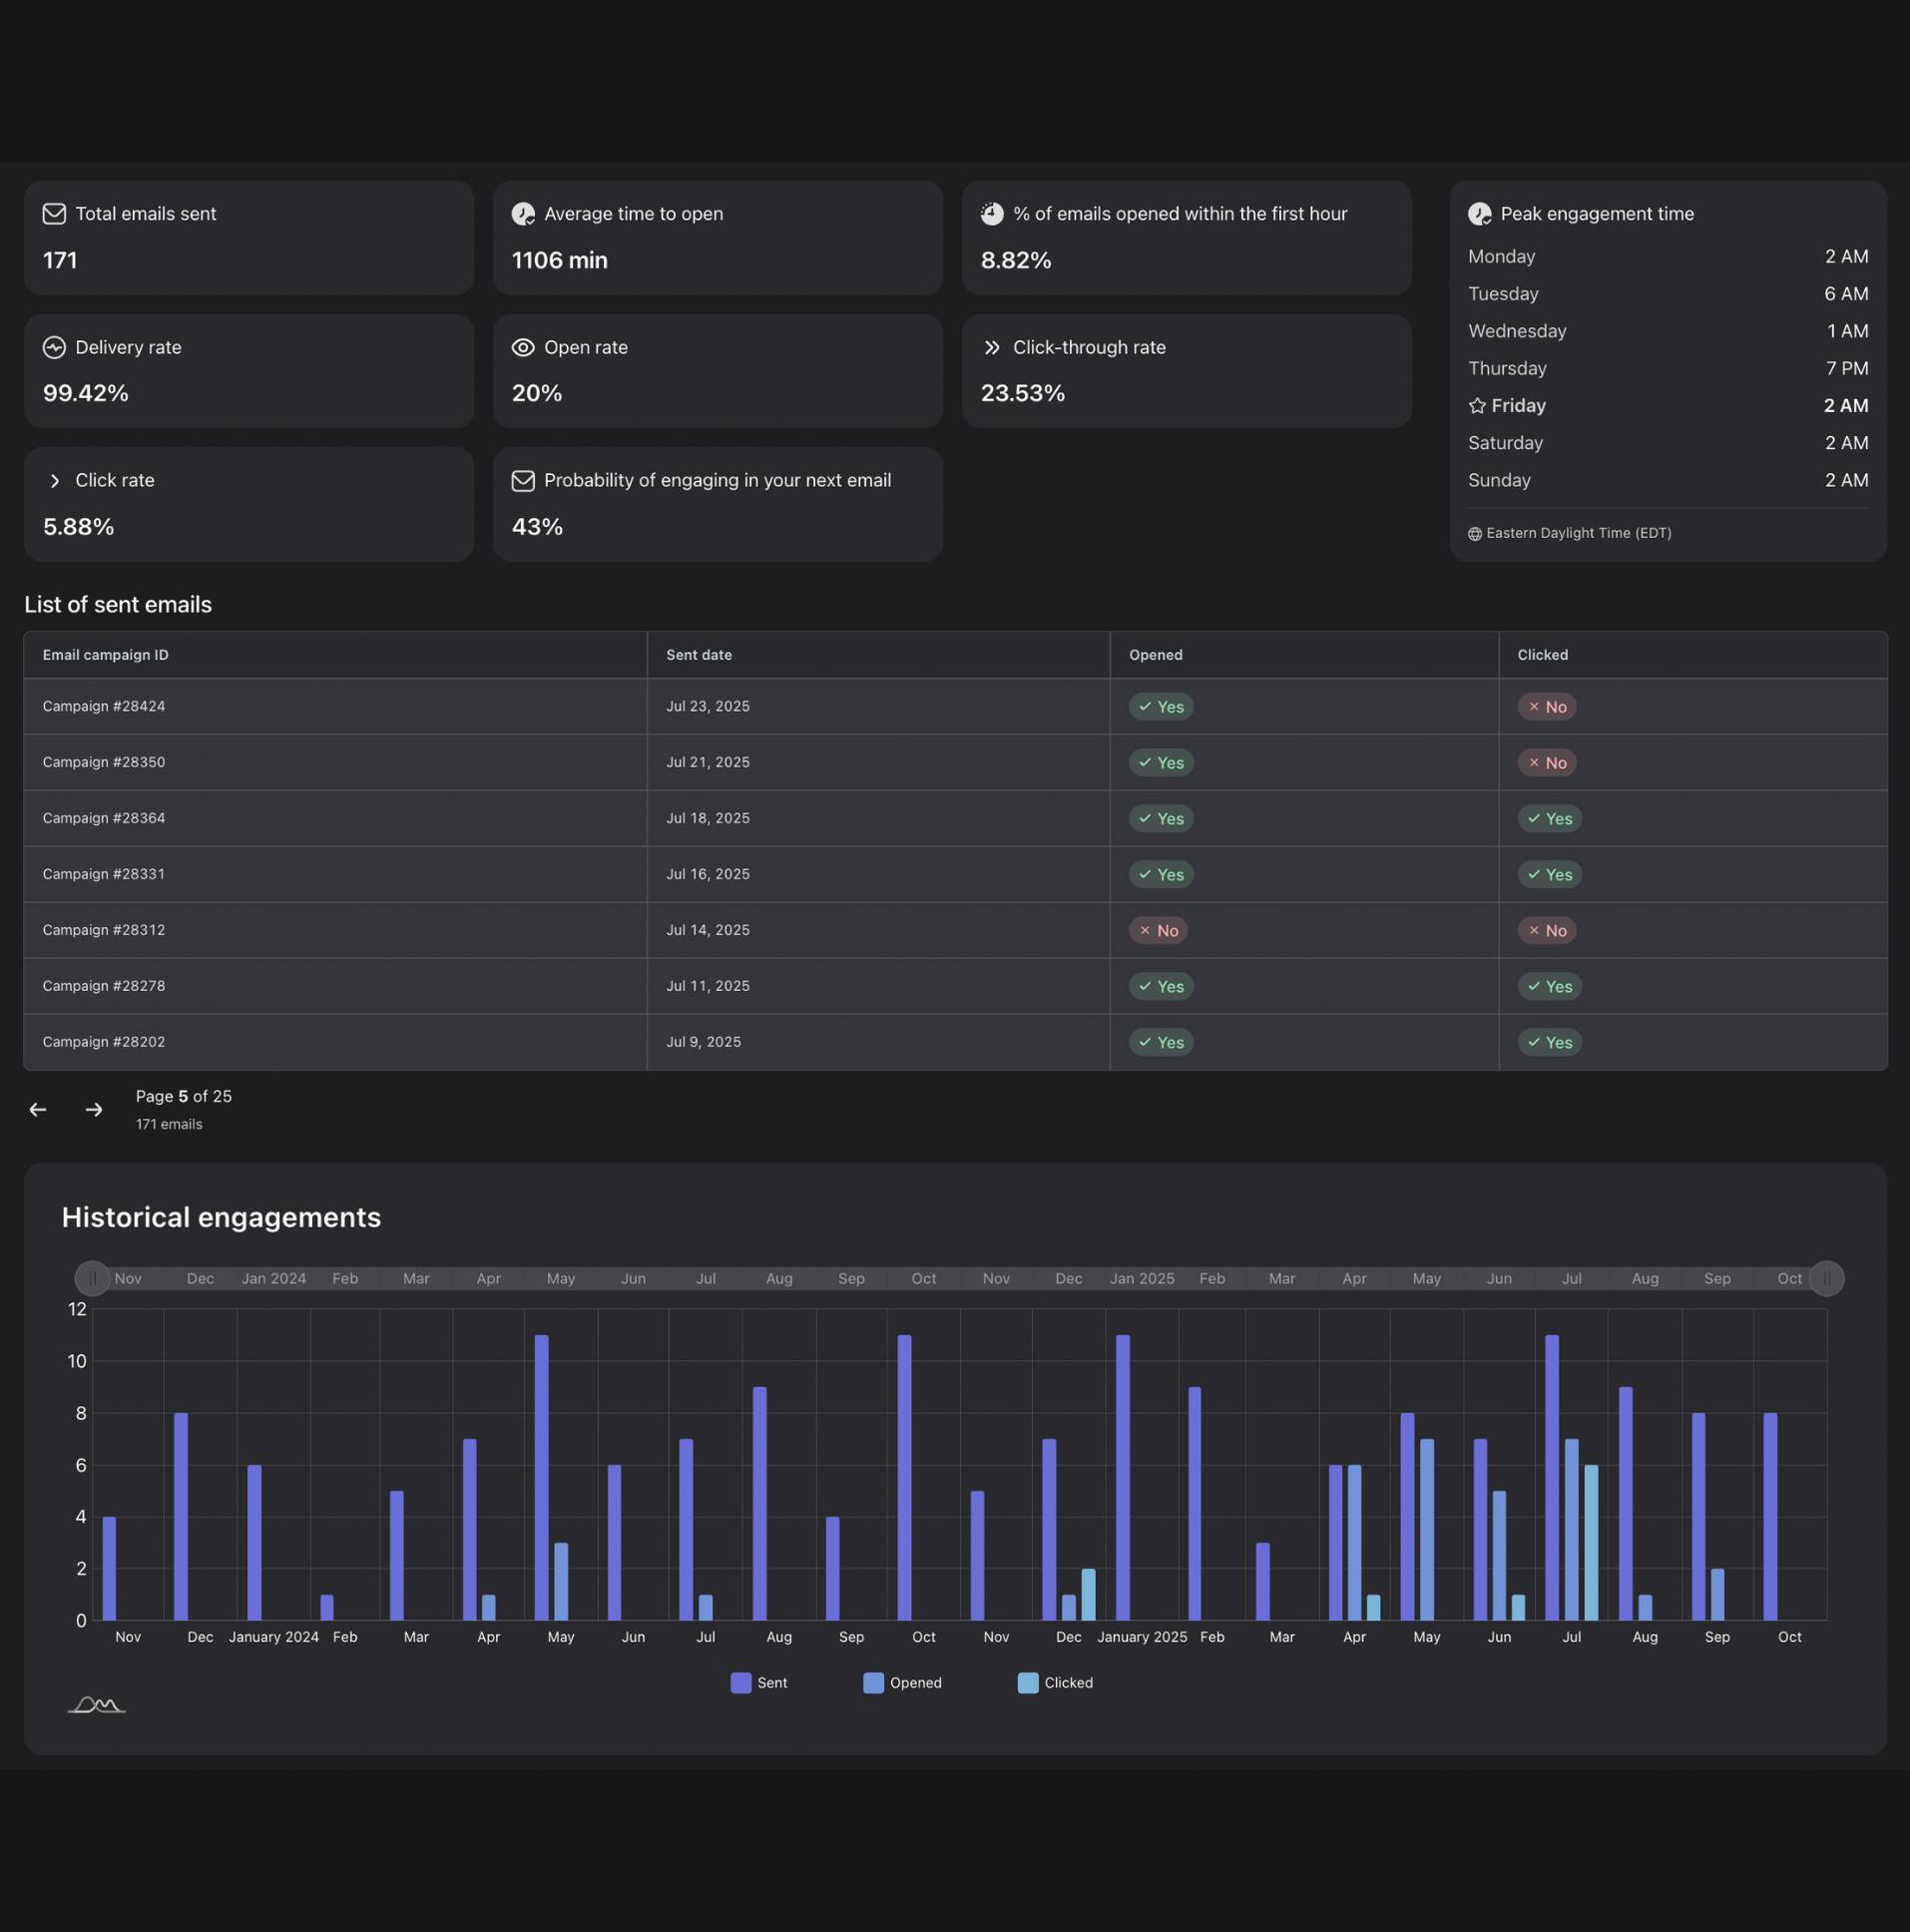1910x1932 pixels.
Task: Click the clock icon beside Average time to open
Action: [523, 214]
